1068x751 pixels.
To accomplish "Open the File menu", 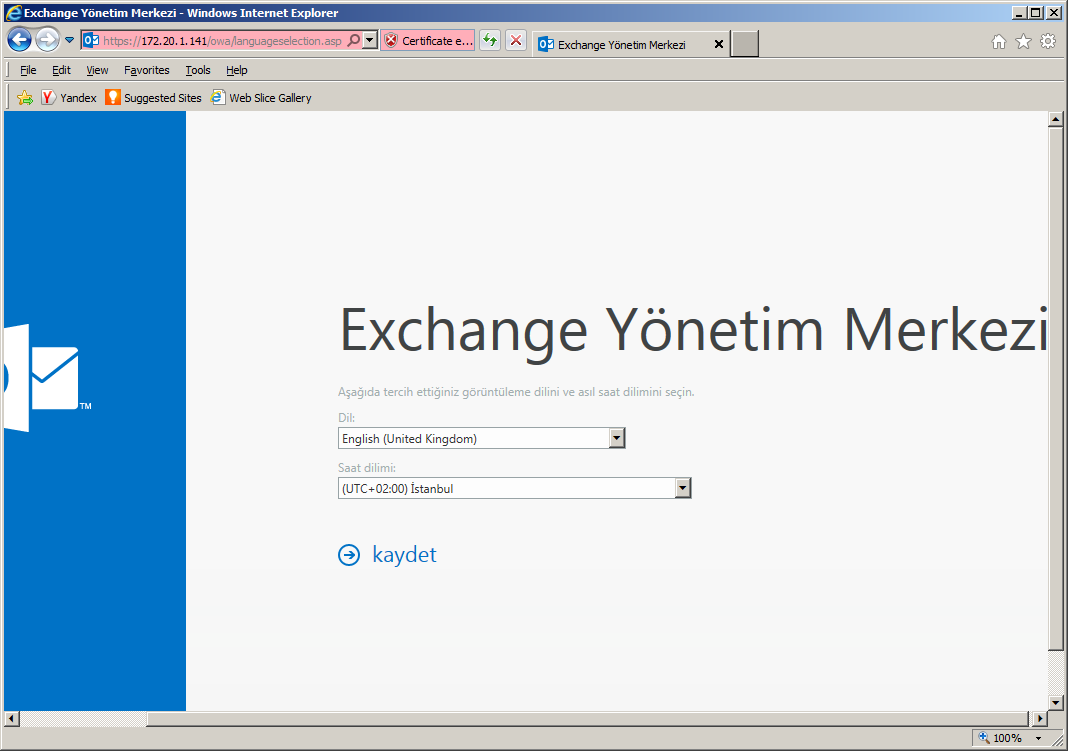I will (x=28, y=70).
